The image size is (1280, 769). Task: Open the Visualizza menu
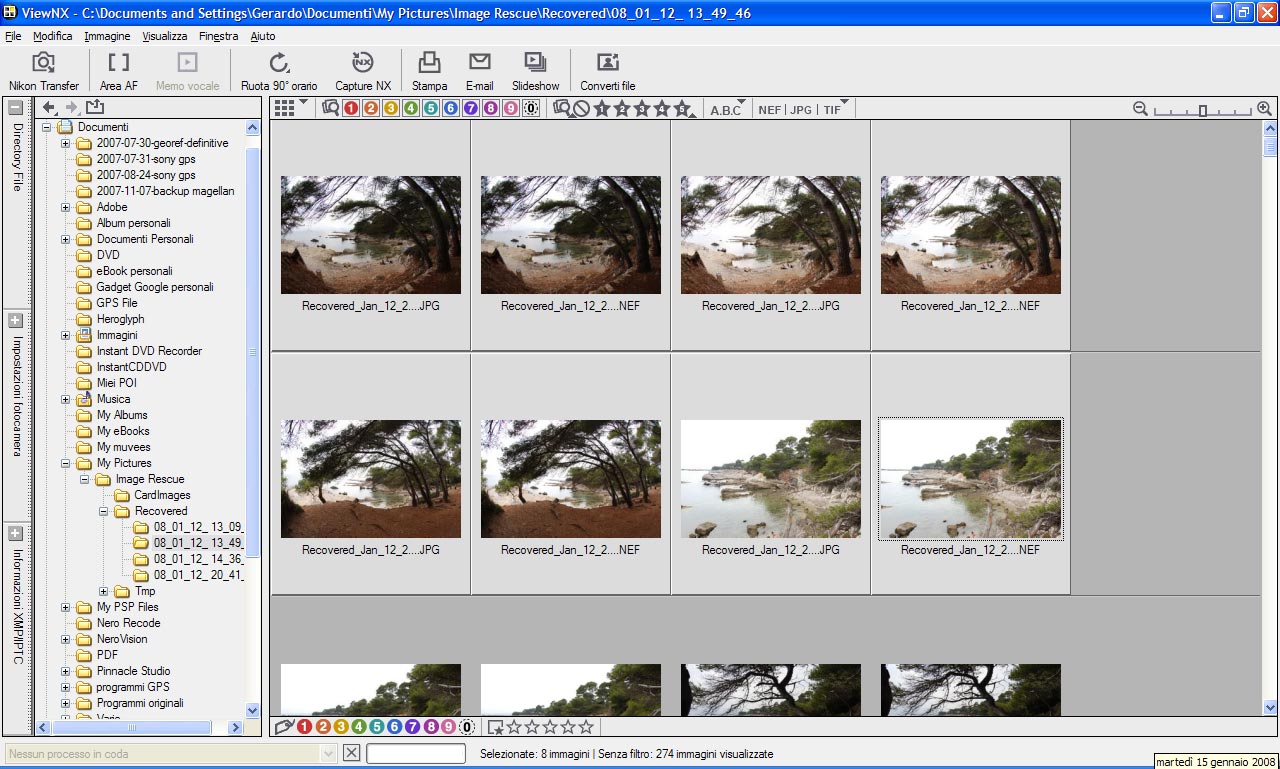pyautogui.click(x=164, y=36)
